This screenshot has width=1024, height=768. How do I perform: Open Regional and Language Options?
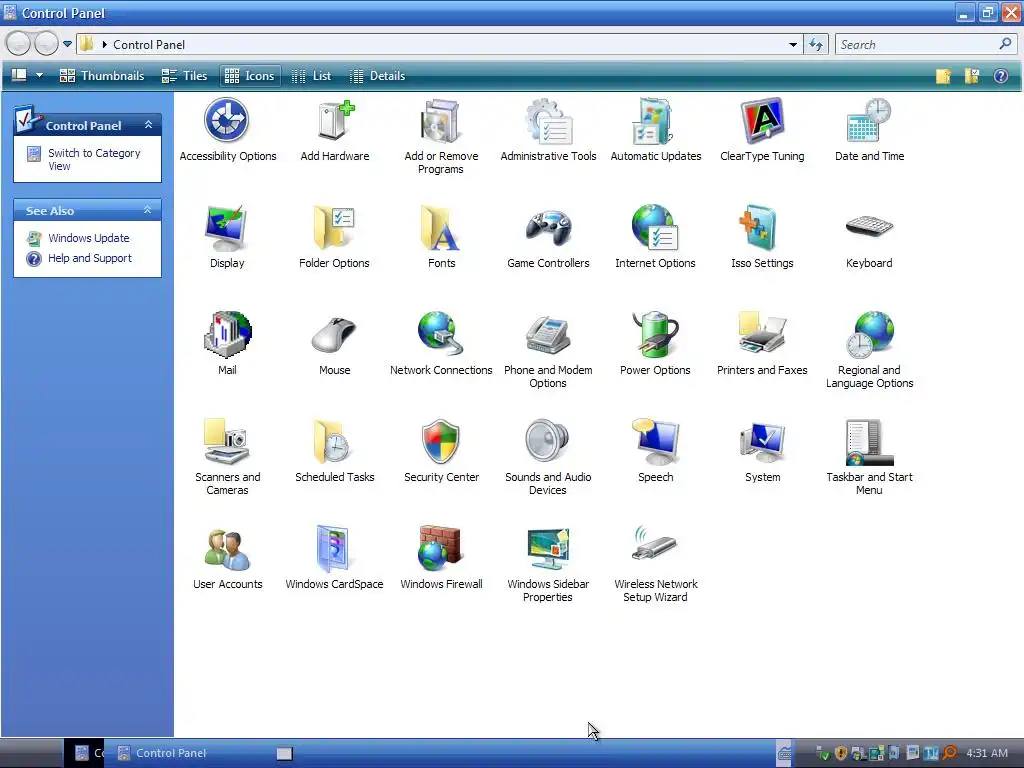[x=869, y=350]
